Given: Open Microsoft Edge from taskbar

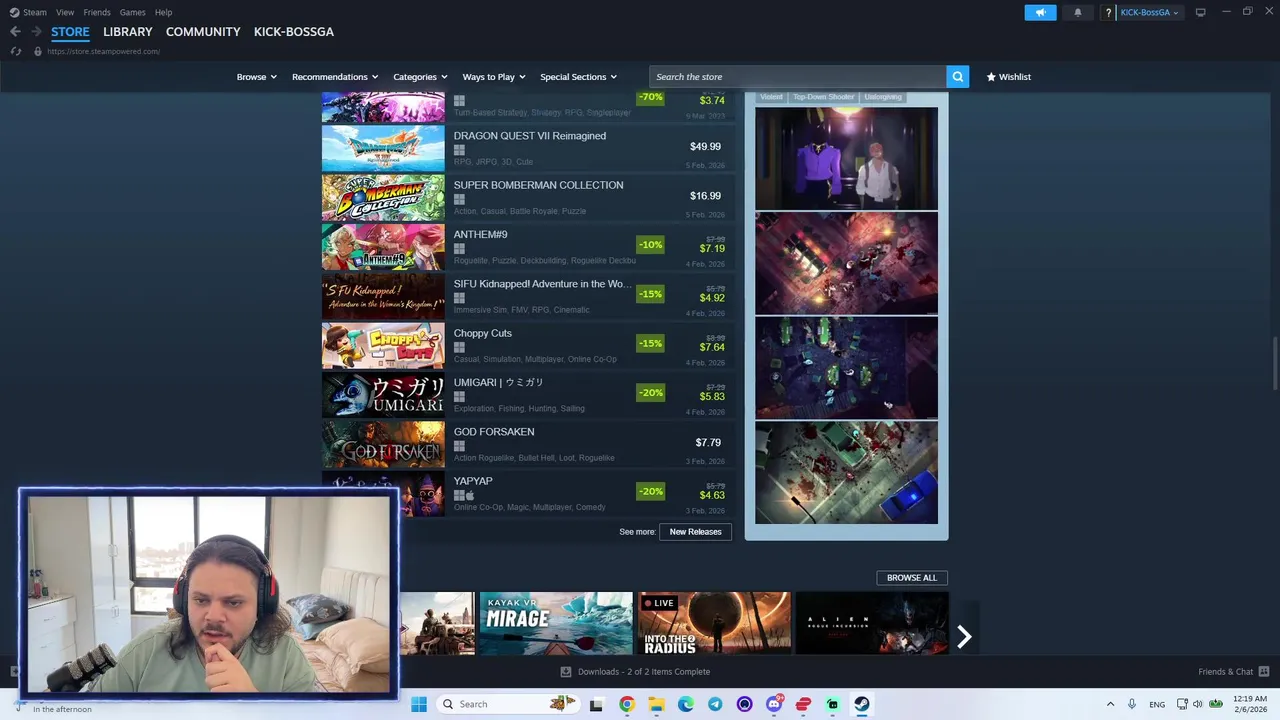Looking at the screenshot, I should click(x=685, y=704).
